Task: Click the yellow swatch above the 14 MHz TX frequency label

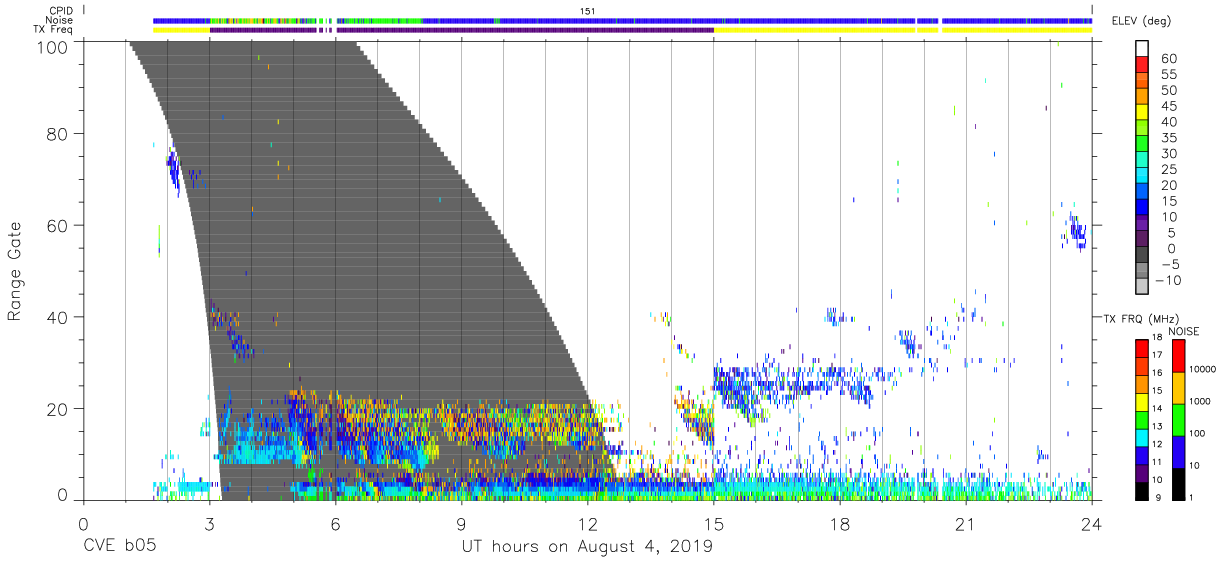Action: pyautogui.click(x=1143, y=401)
